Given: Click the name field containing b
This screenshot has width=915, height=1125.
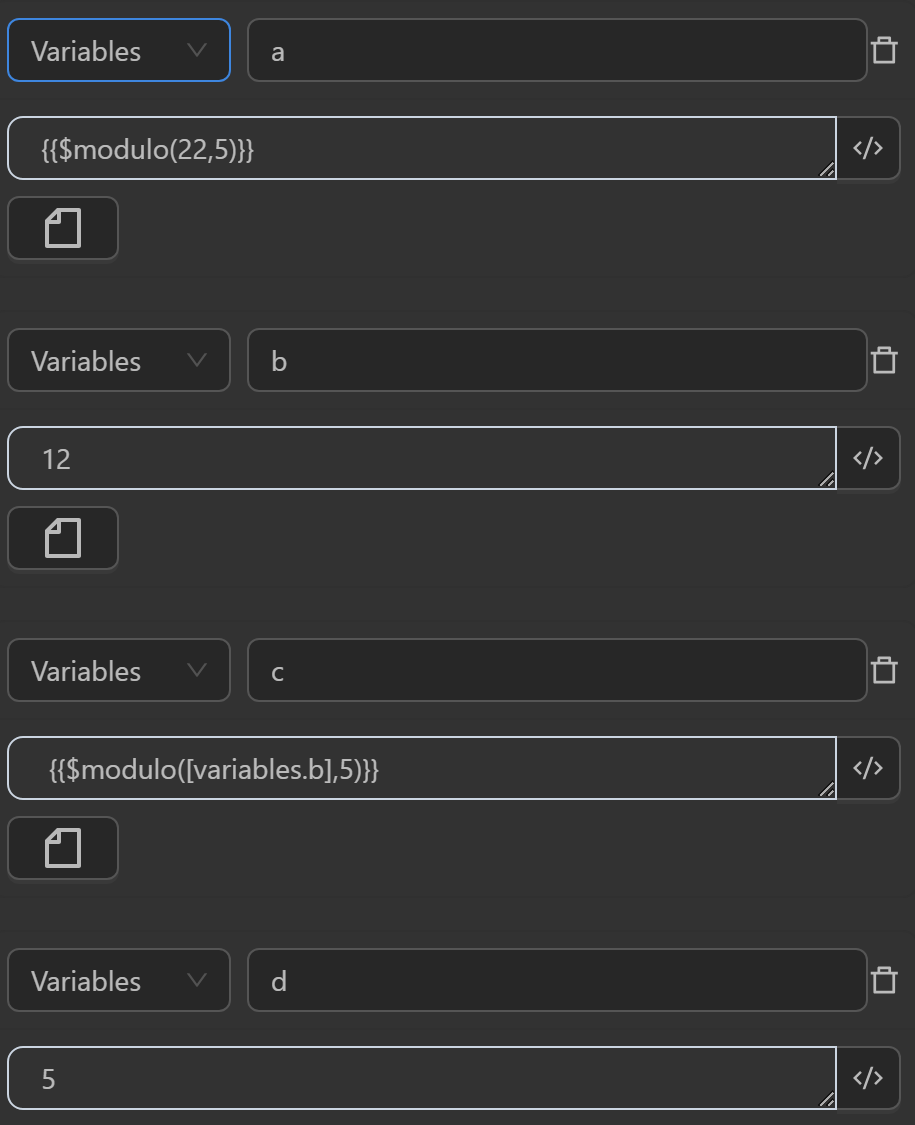Looking at the screenshot, I should [x=557, y=360].
